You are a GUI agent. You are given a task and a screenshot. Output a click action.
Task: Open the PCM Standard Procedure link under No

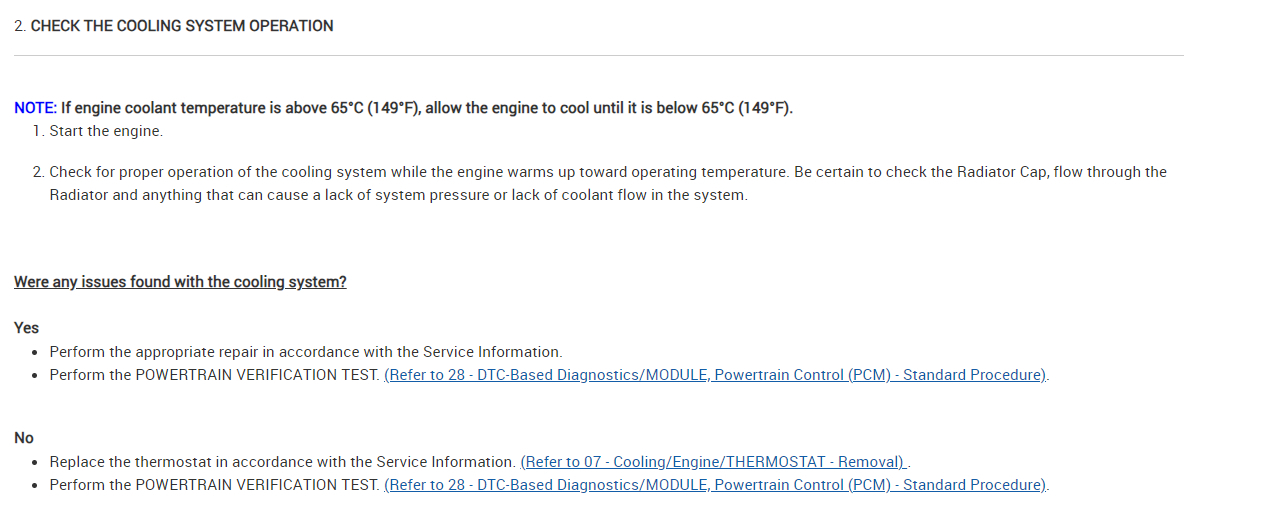pyautogui.click(x=715, y=485)
